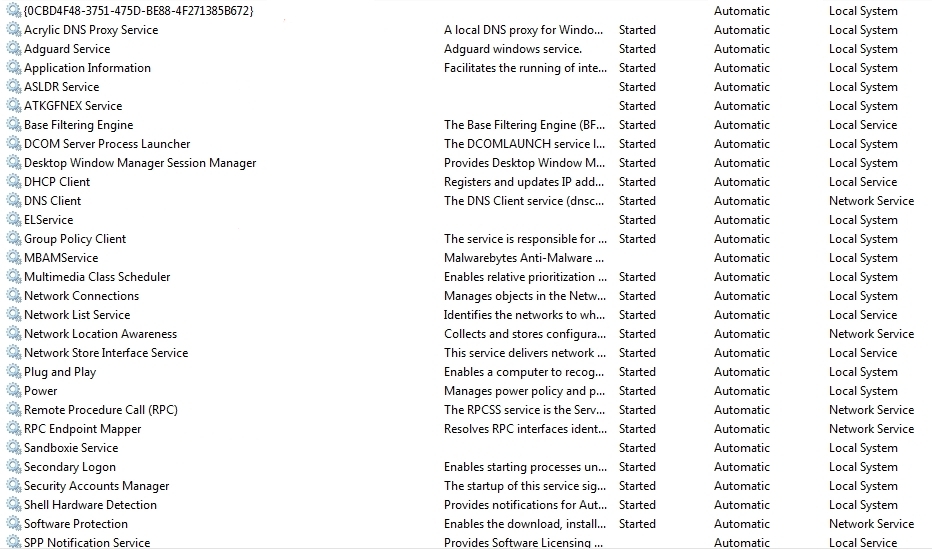Select Remote Procedure Call (RPC) service
The image size is (932, 550).
100,410
